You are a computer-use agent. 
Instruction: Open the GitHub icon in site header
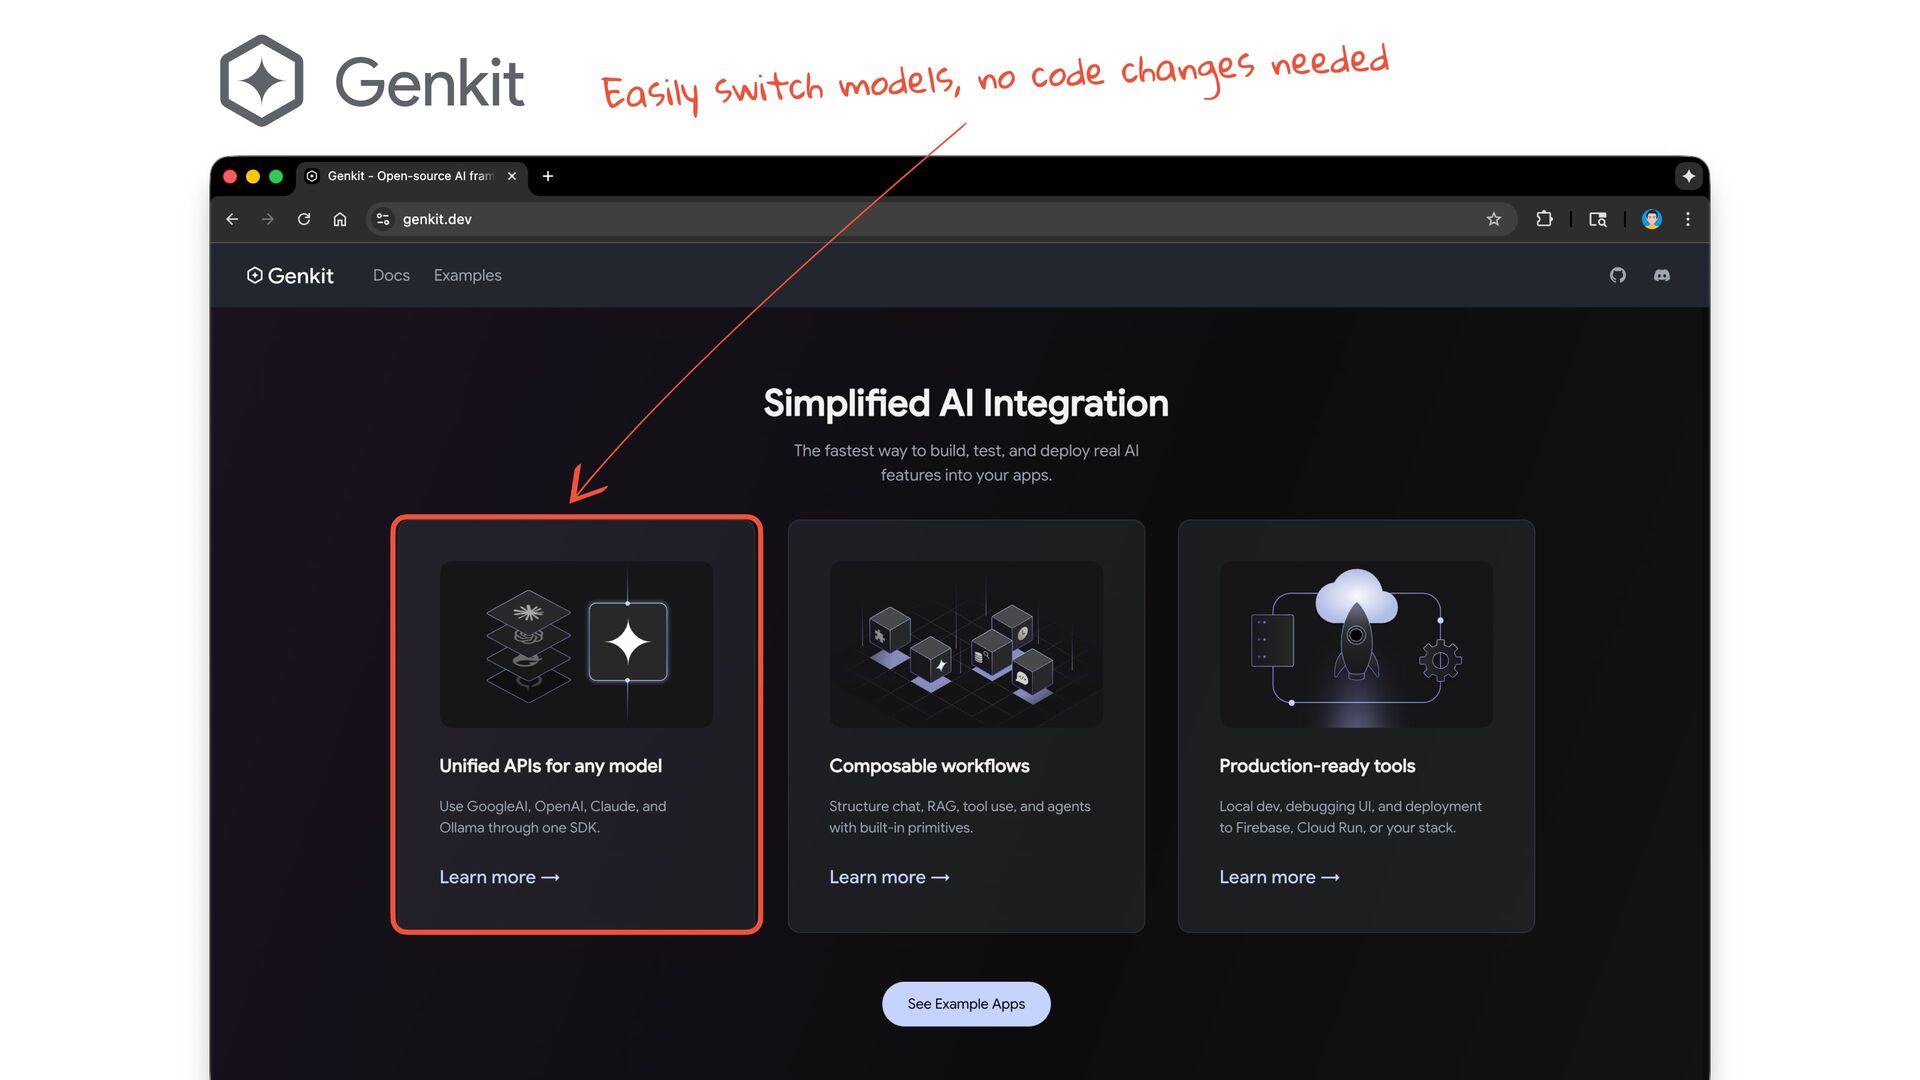click(x=1618, y=275)
